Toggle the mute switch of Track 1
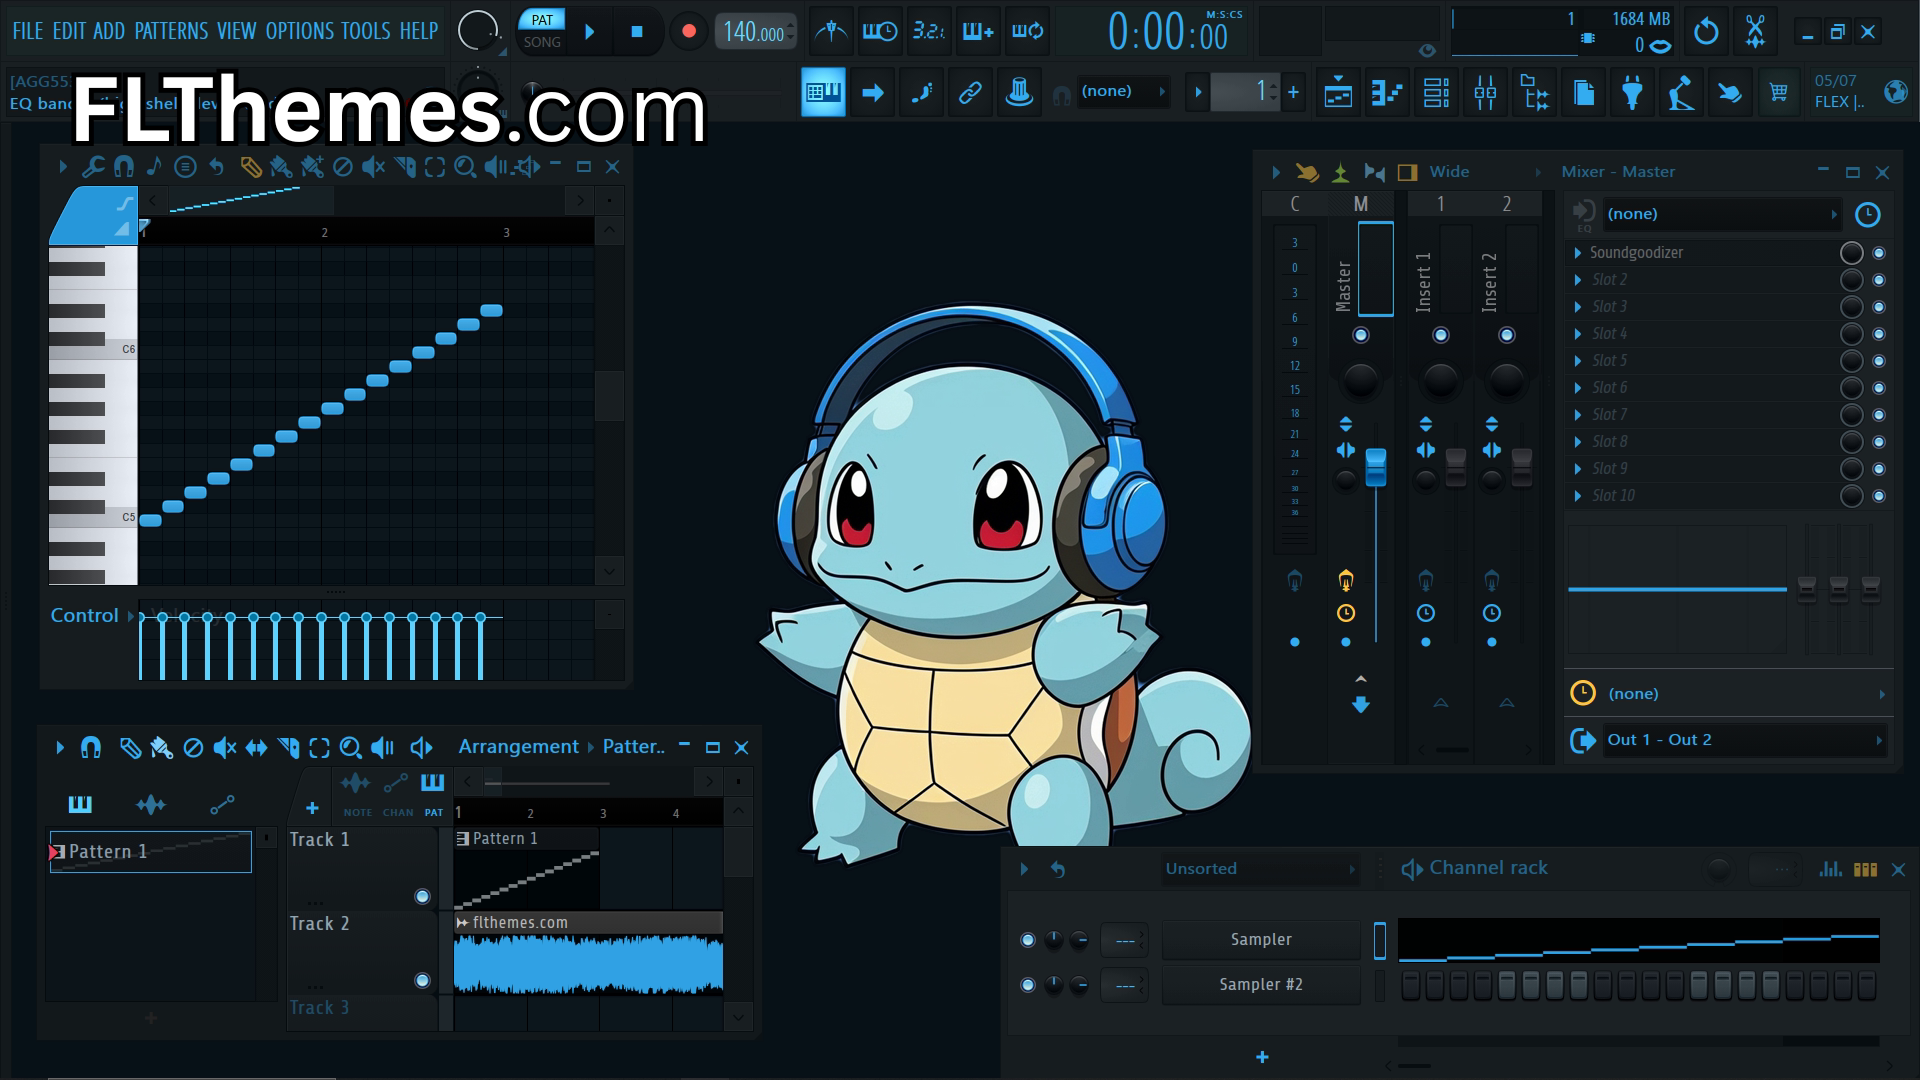The height and width of the screenshot is (1080, 1920). point(422,897)
